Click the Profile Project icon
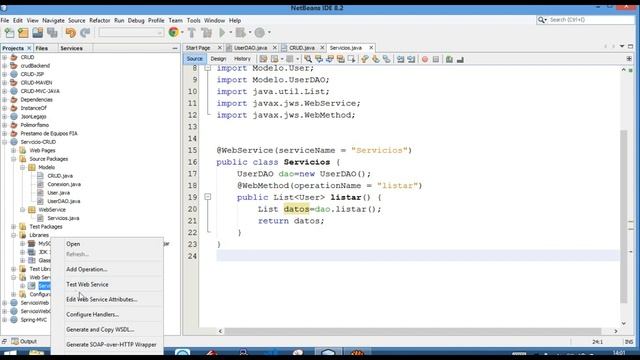Image resolution: width=640 pixels, height=360 pixels. coord(260,33)
